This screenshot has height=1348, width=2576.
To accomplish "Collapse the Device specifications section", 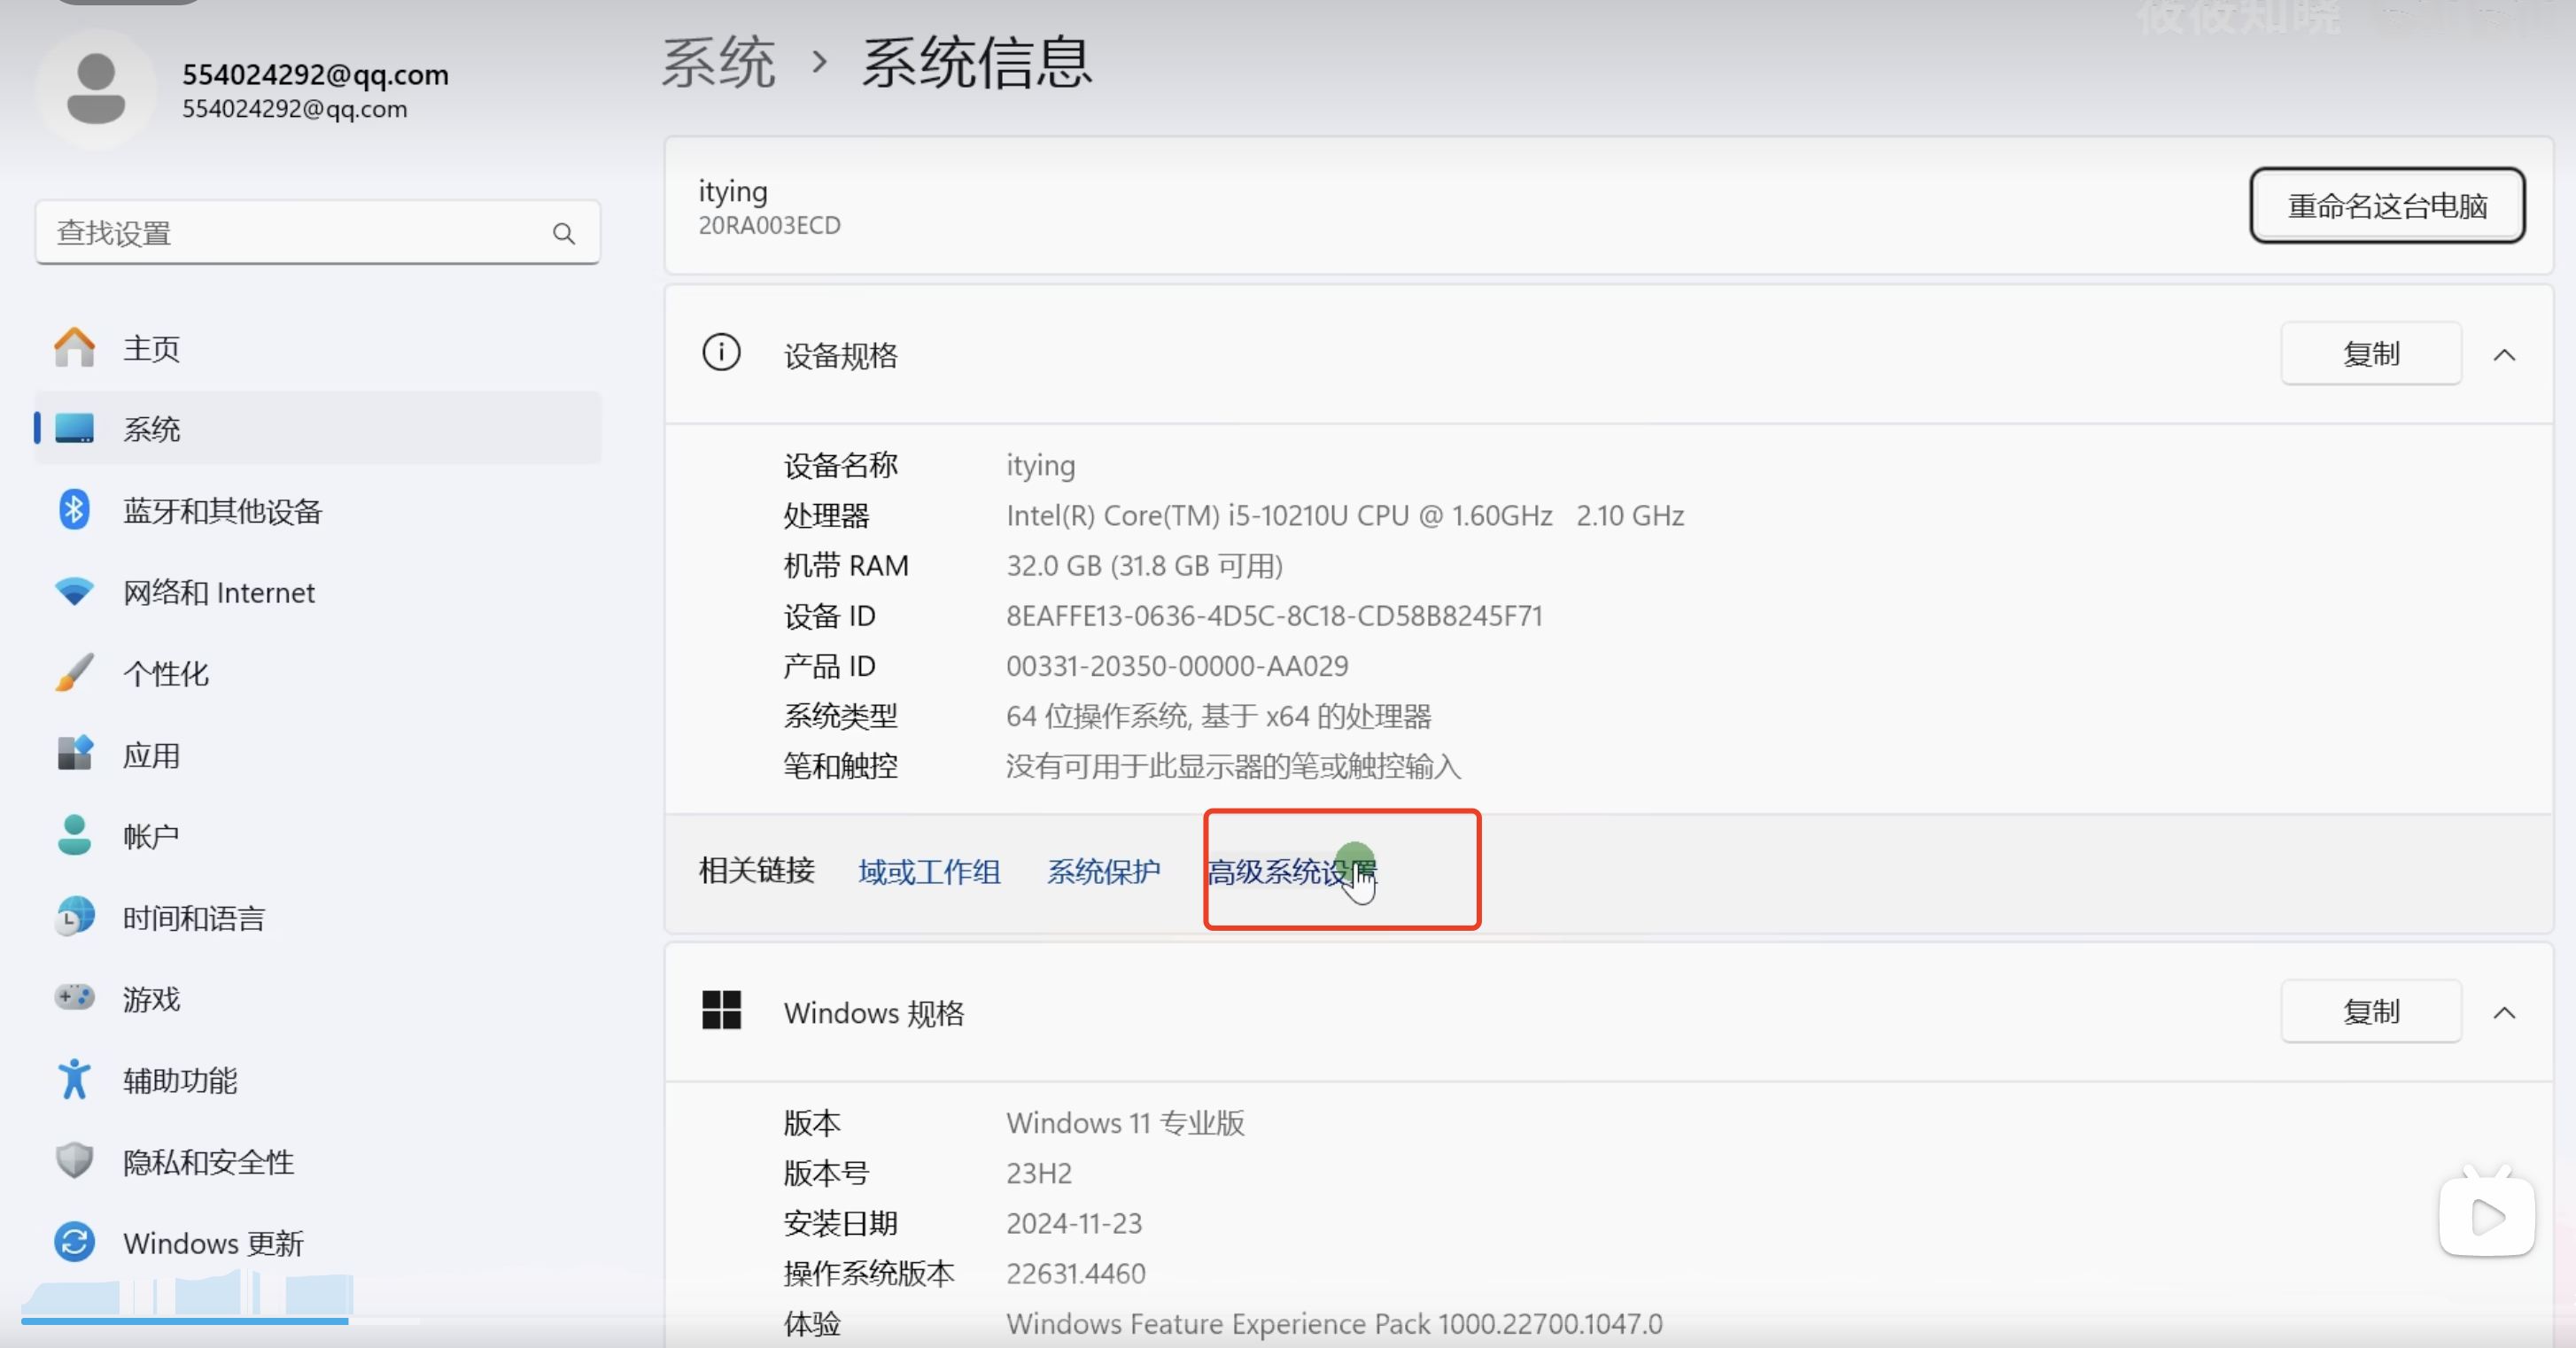I will pos(2503,355).
